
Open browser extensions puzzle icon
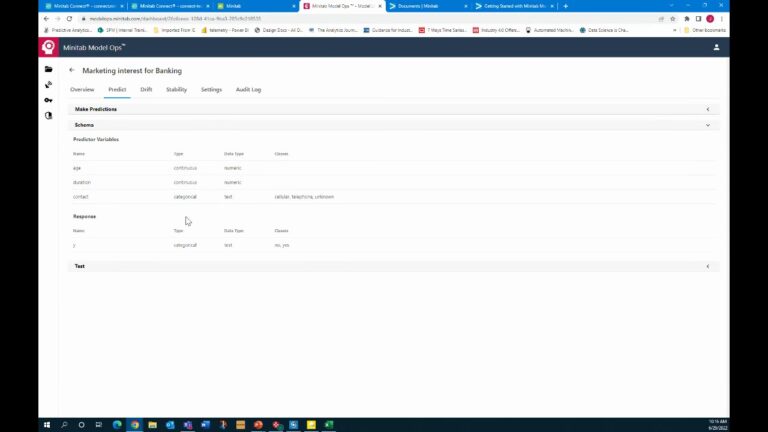click(687, 19)
